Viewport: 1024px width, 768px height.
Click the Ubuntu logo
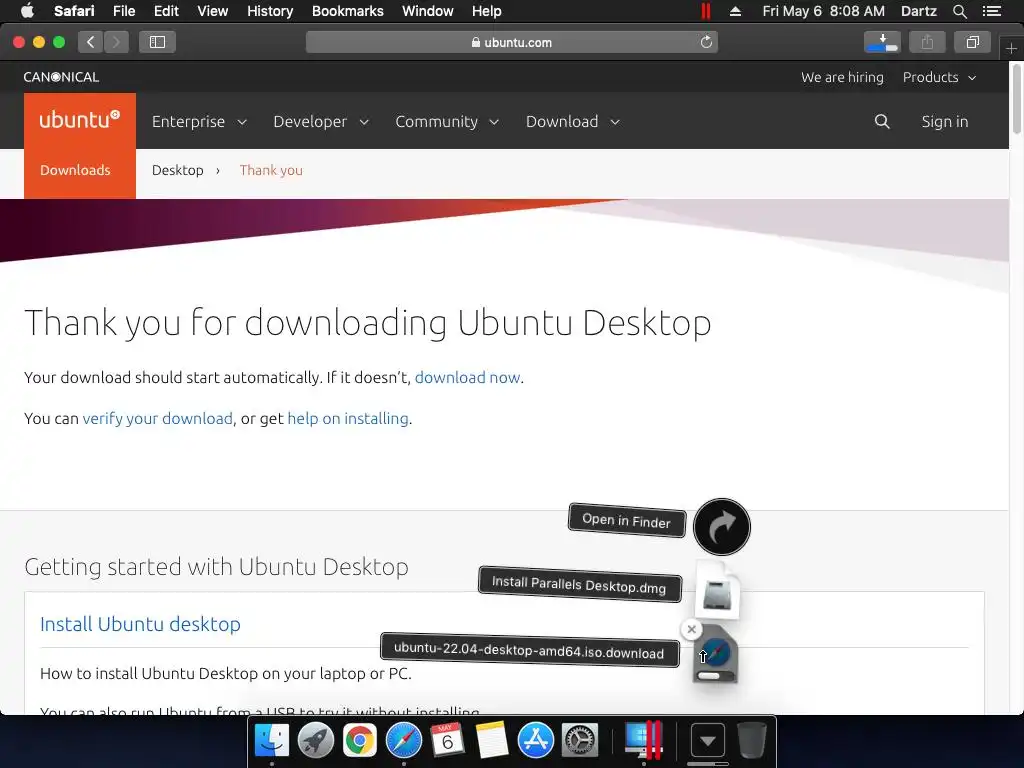(x=80, y=120)
